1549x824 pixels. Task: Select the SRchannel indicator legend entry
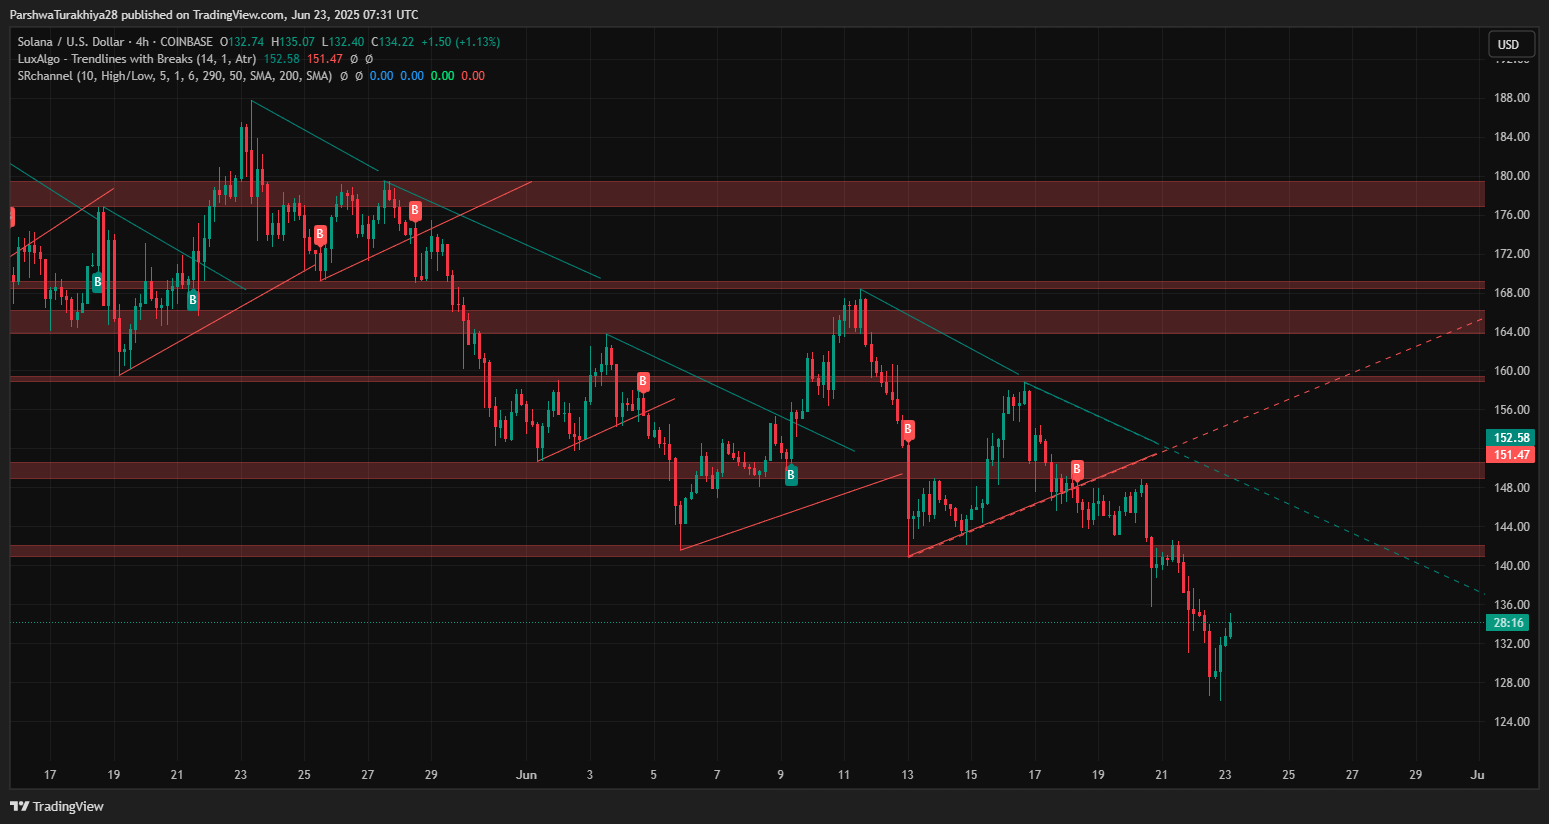point(174,76)
